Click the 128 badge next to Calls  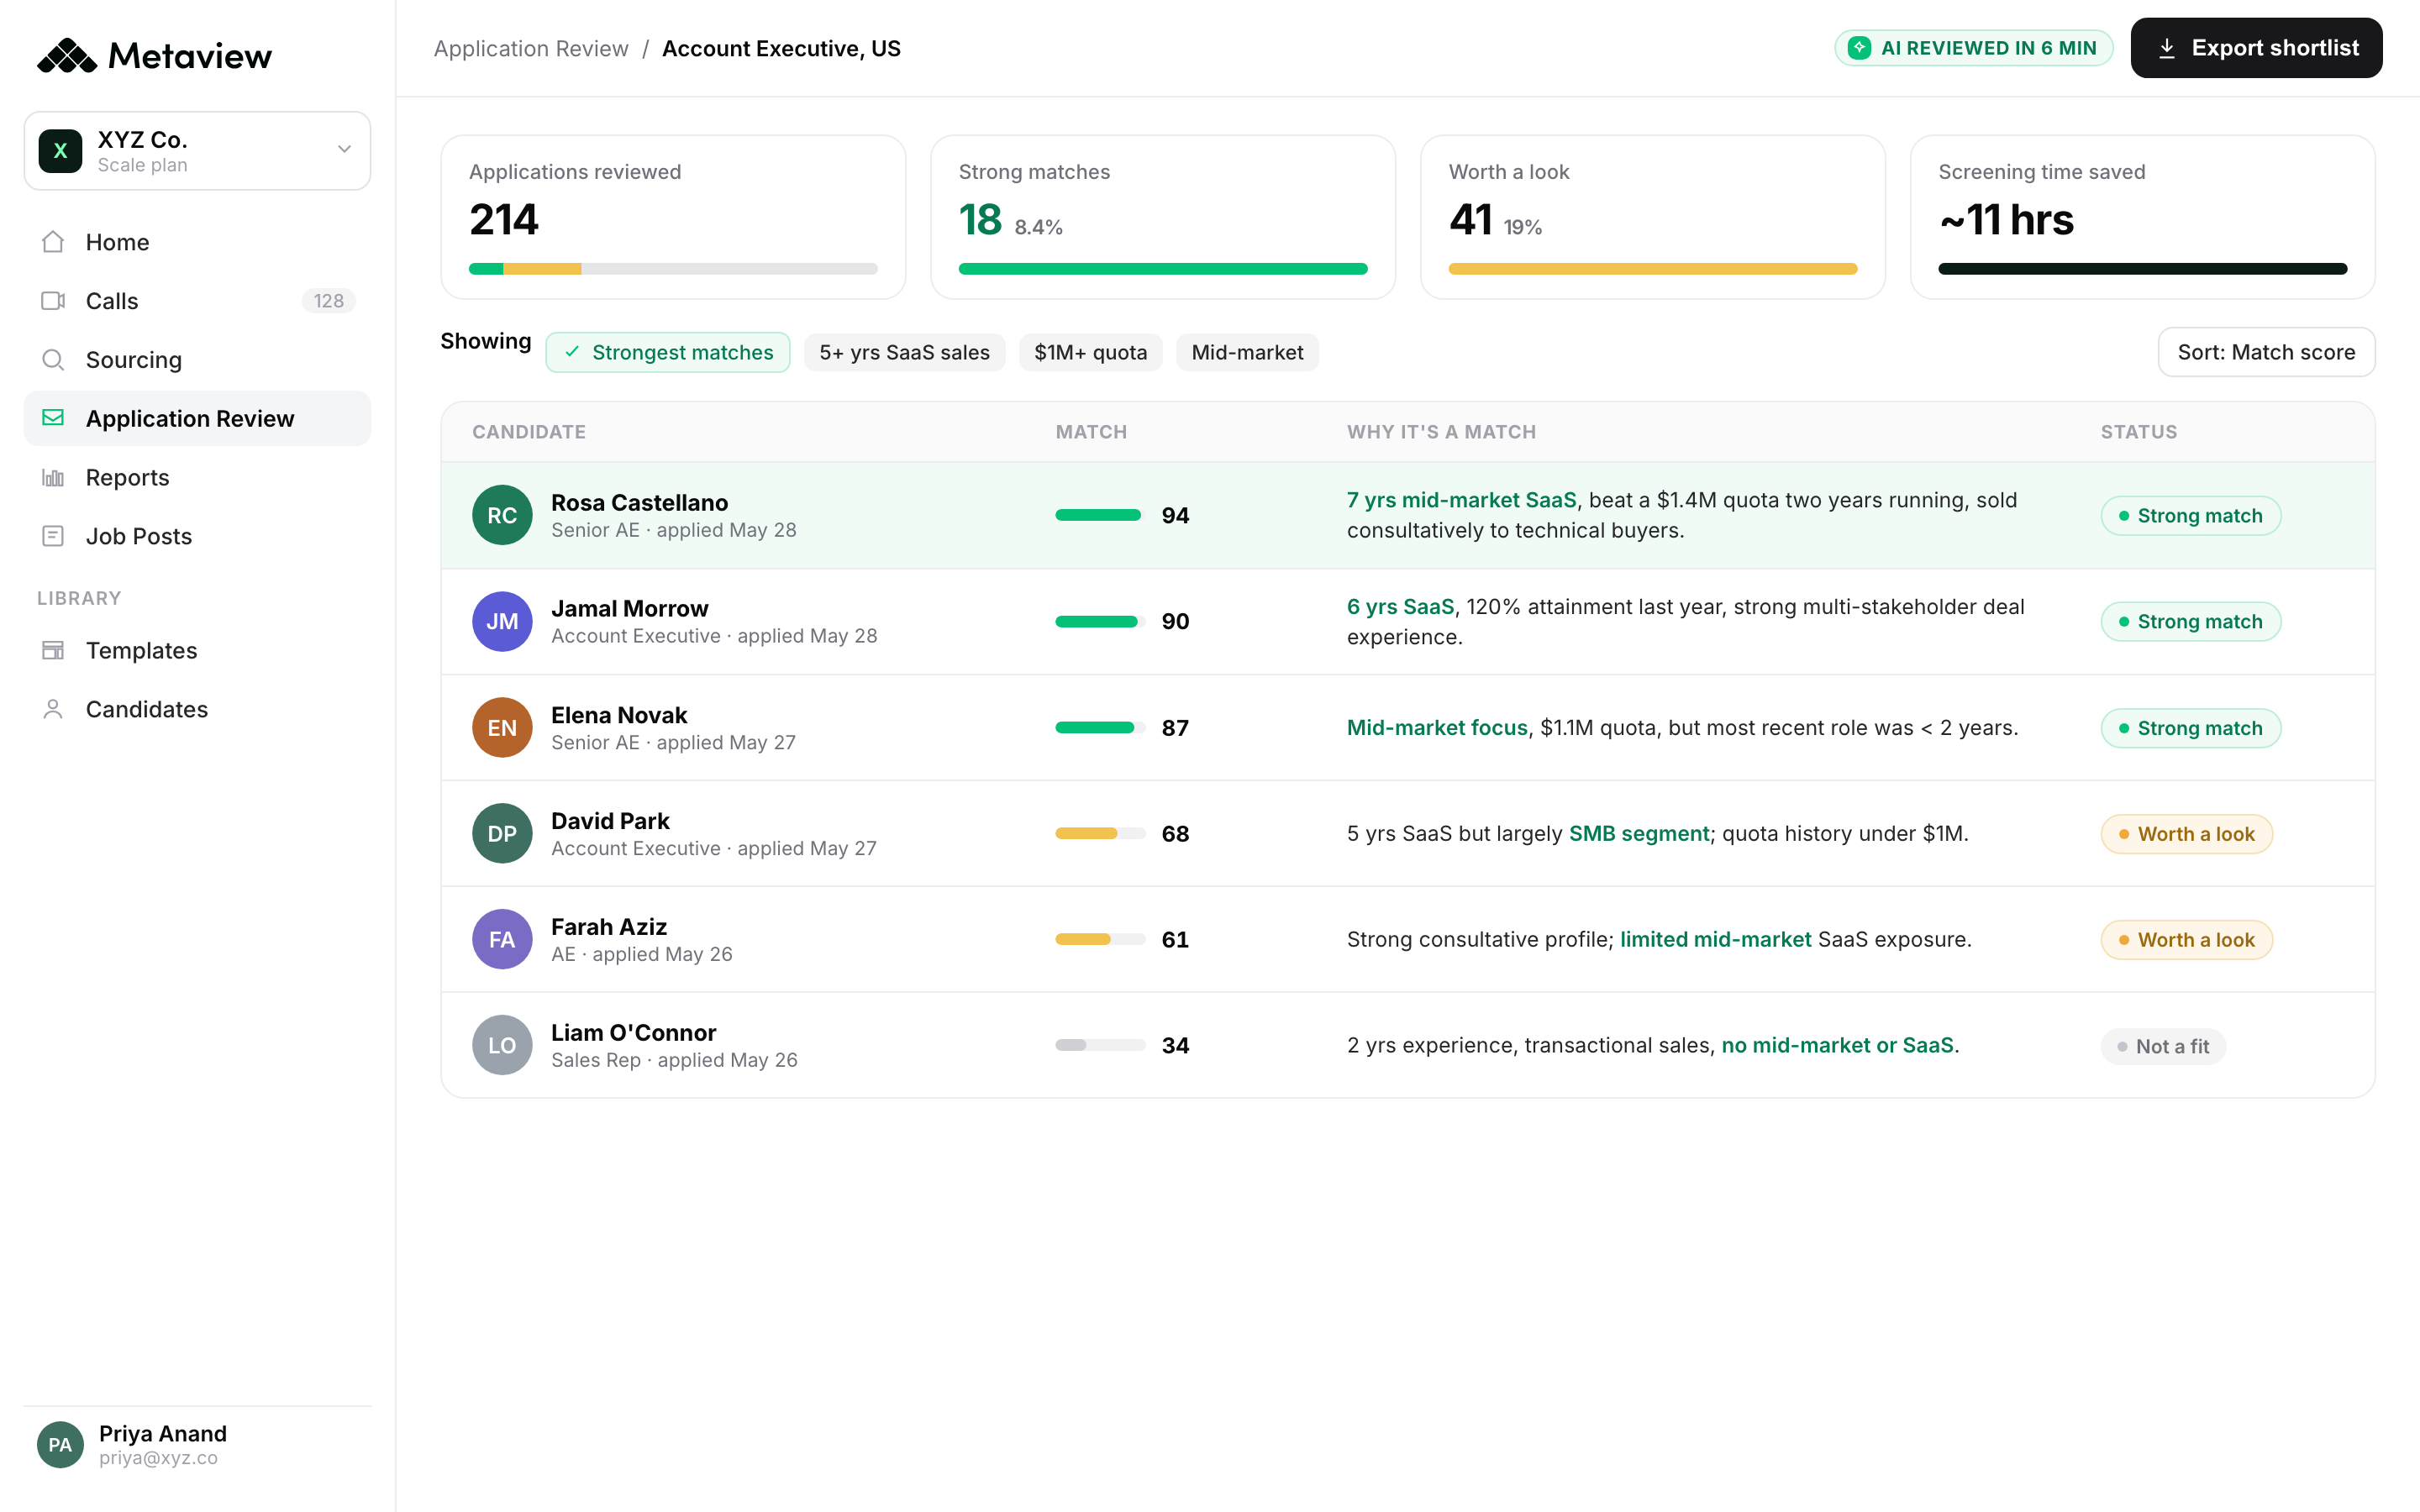pos(328,301)
